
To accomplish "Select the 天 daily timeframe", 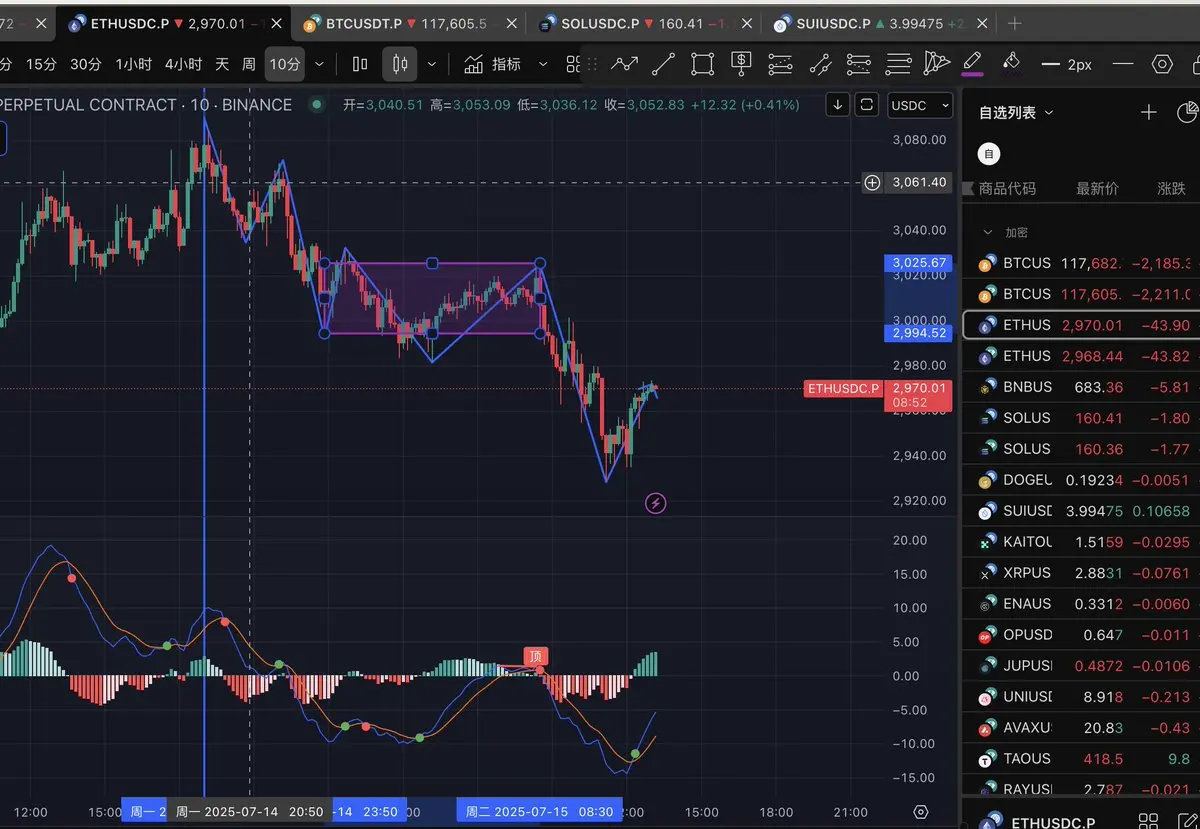I will click(x=221, y=64).
